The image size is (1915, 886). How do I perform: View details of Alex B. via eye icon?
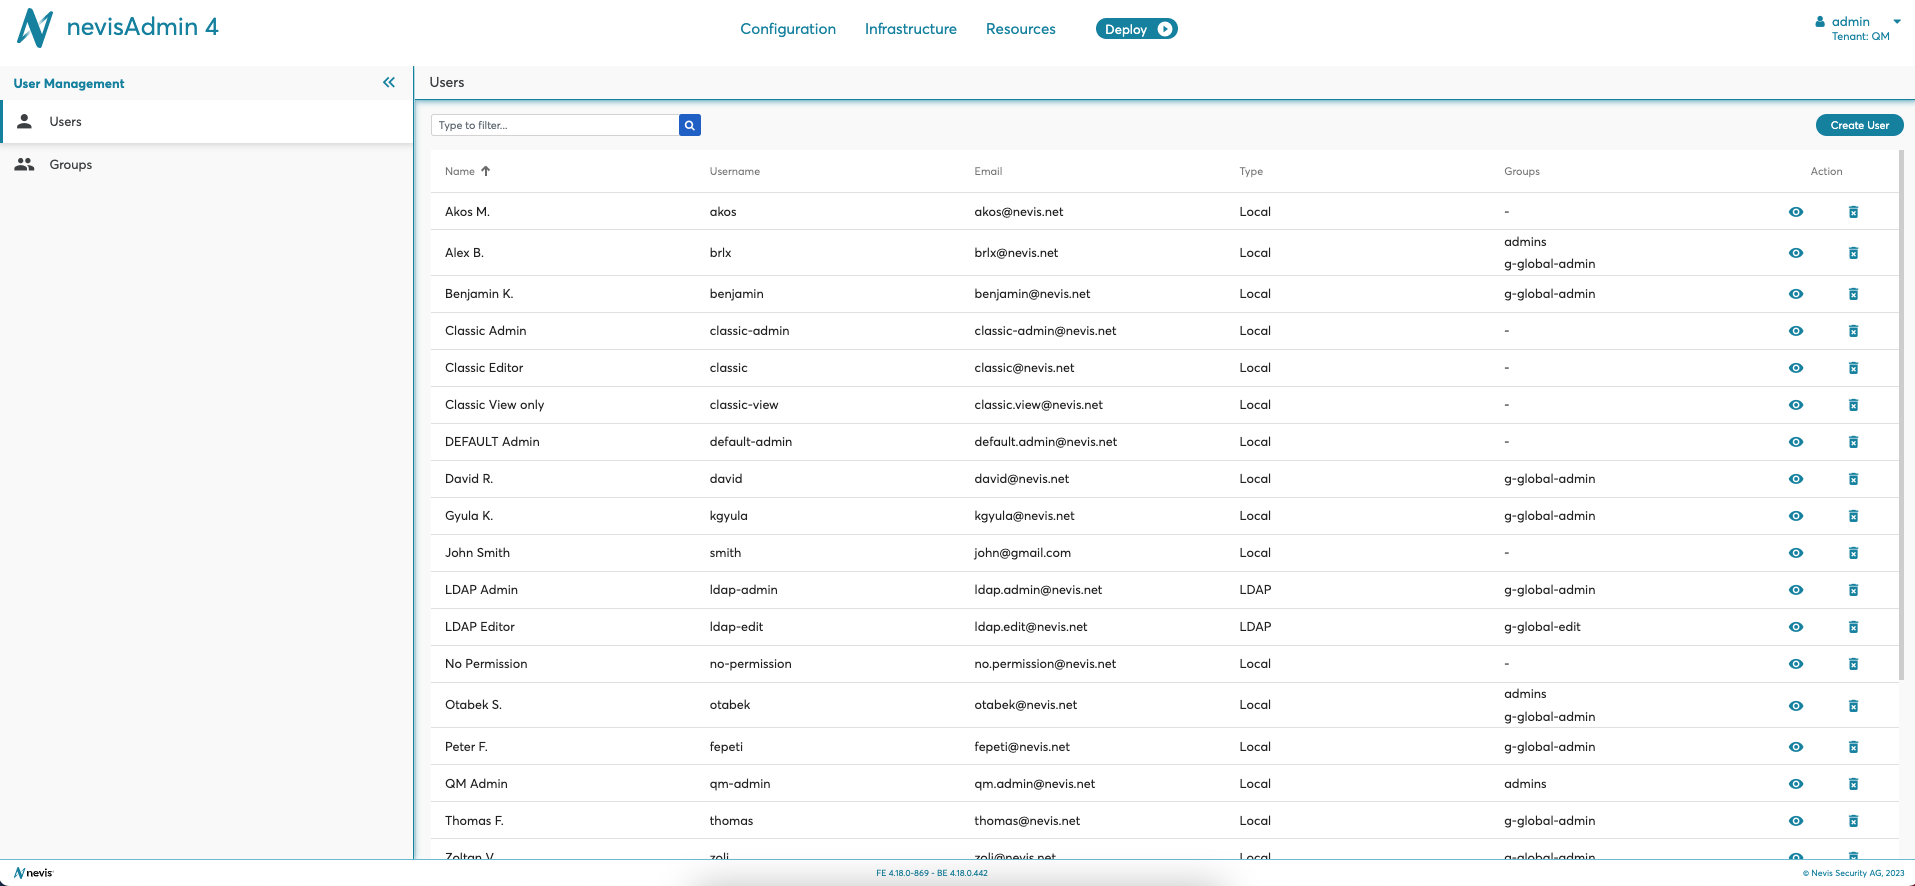pyautogui.click(x=1796, y=253)
